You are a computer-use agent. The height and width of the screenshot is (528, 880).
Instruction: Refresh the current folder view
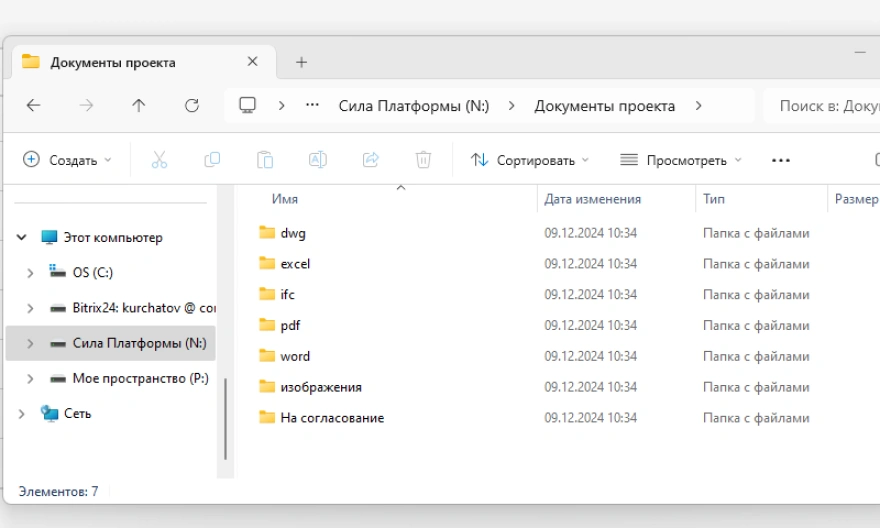192,105
